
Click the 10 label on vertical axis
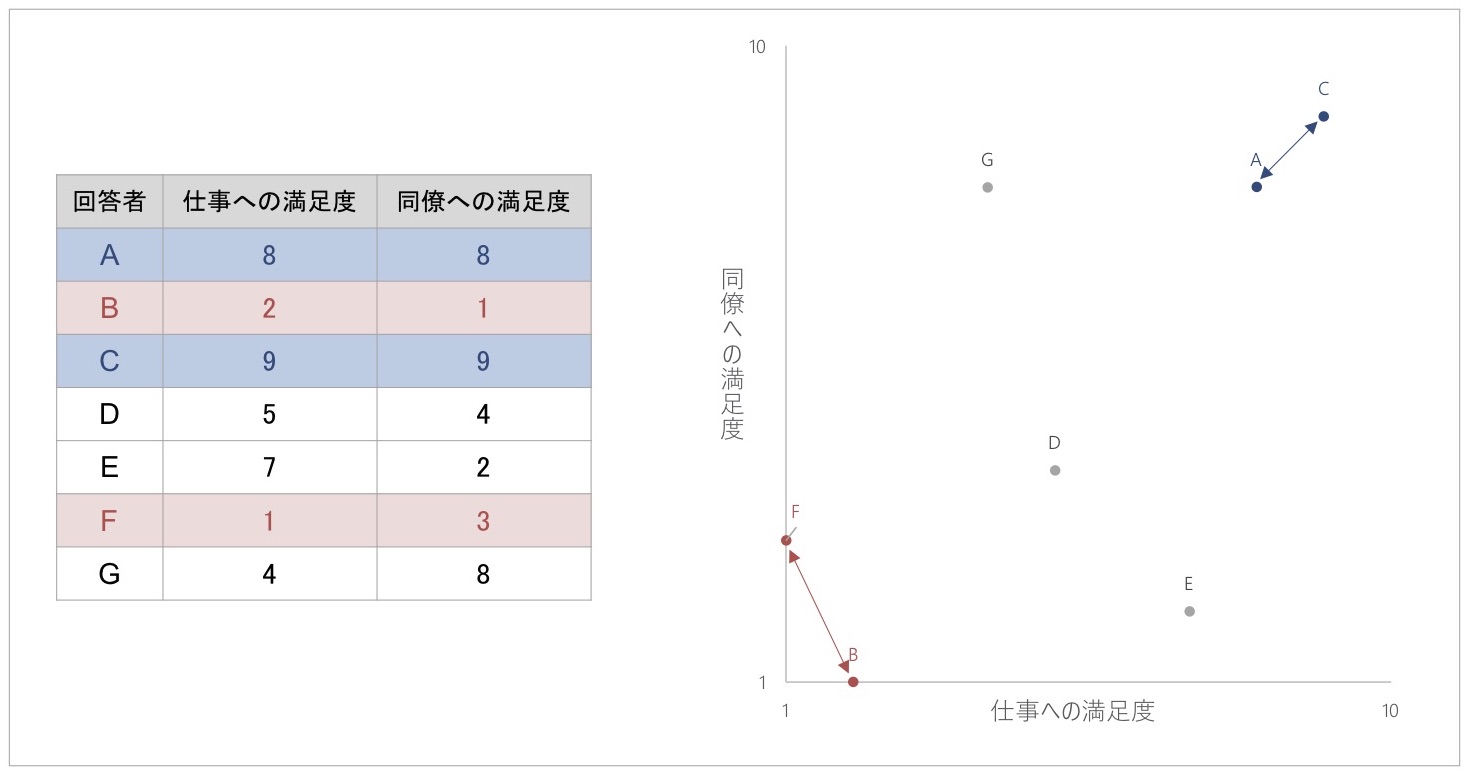coord(757,47)
